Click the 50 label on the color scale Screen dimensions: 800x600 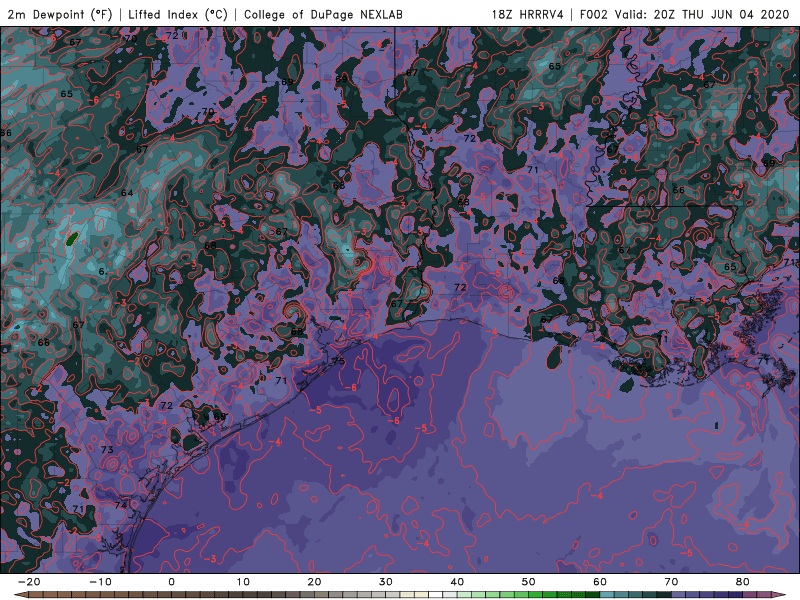click(x=529, y=582)
